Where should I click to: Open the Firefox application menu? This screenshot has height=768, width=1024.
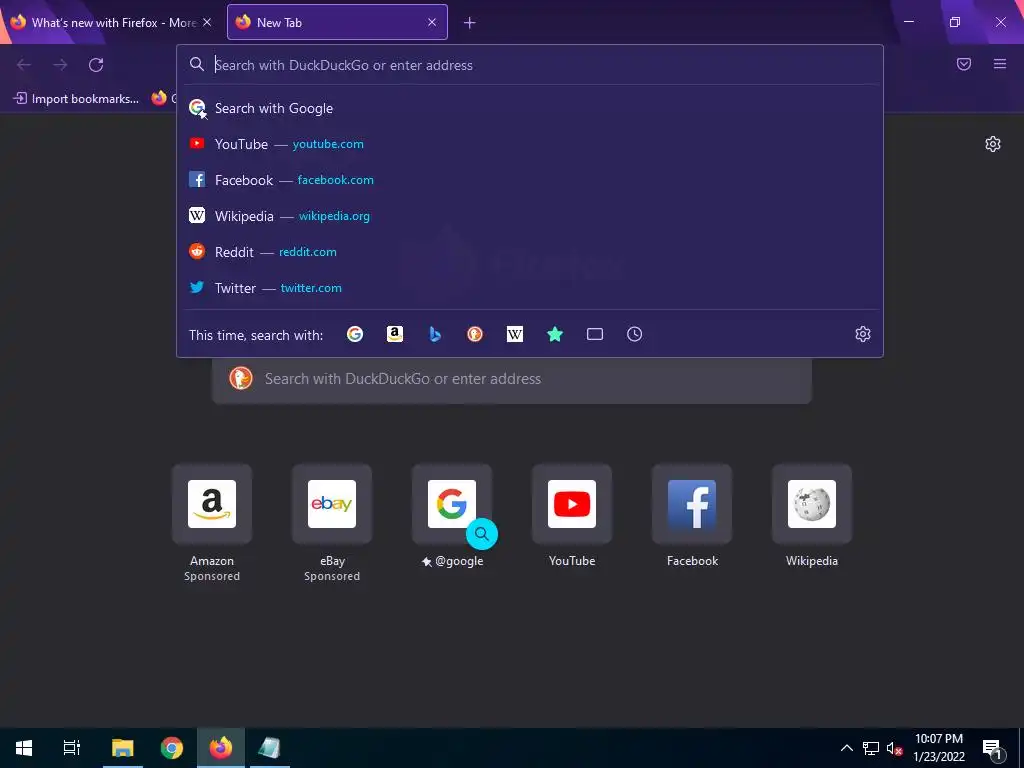coord(1000,64)
